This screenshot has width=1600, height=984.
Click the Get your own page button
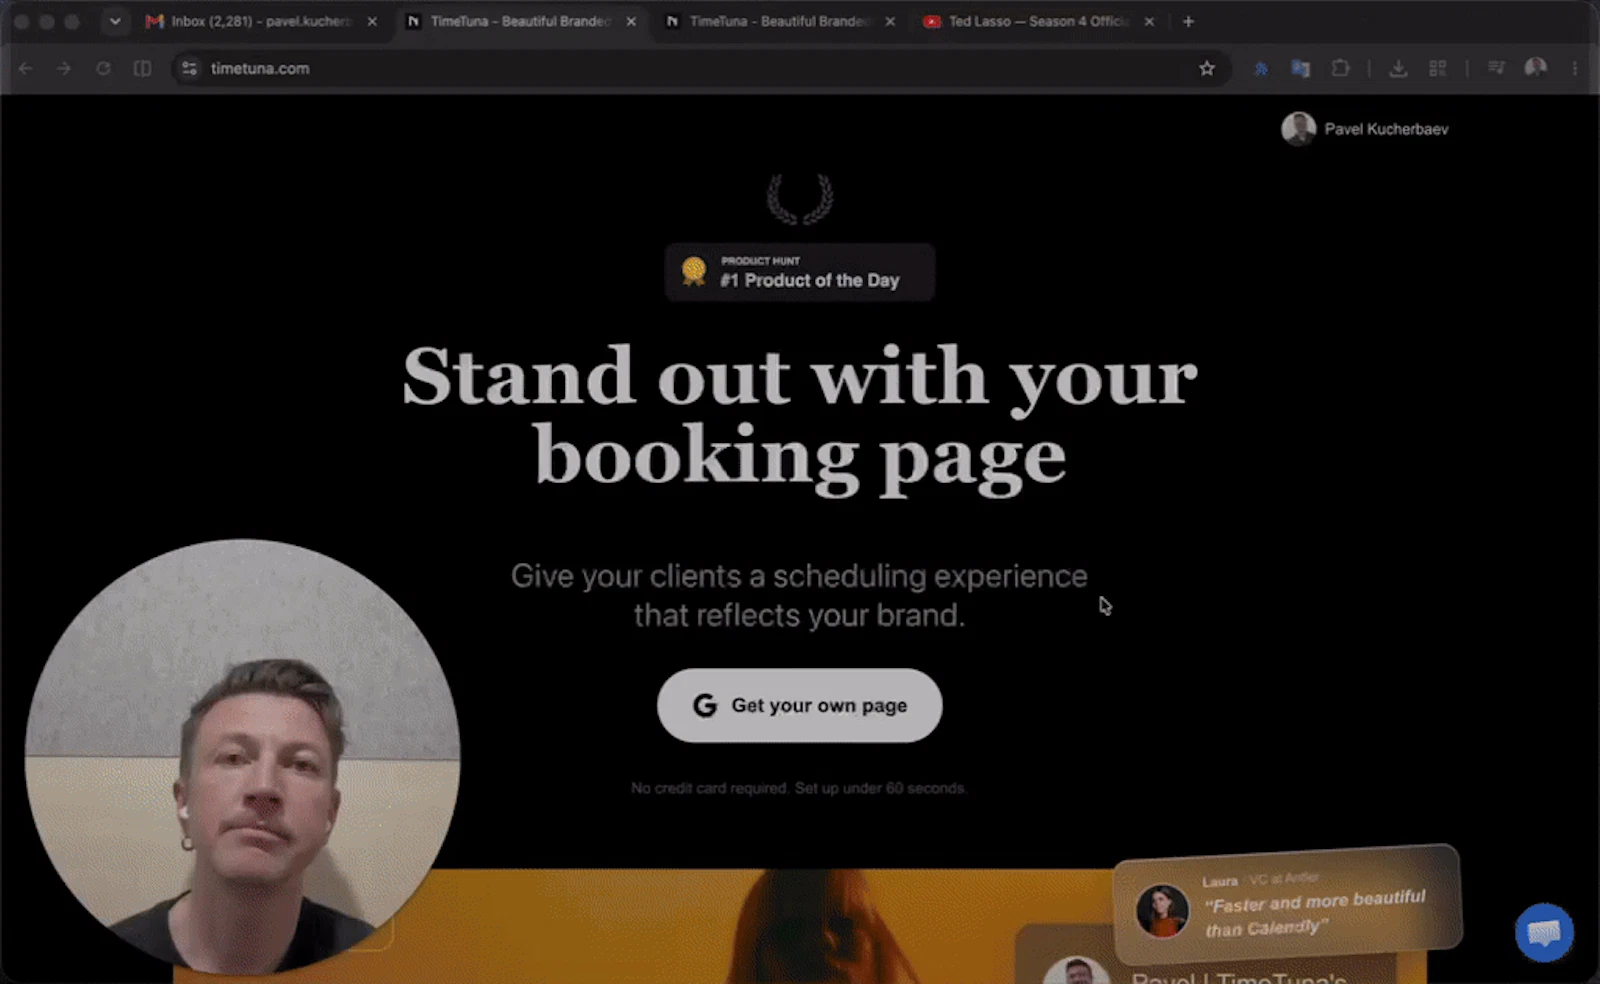[x=799, y=705]
